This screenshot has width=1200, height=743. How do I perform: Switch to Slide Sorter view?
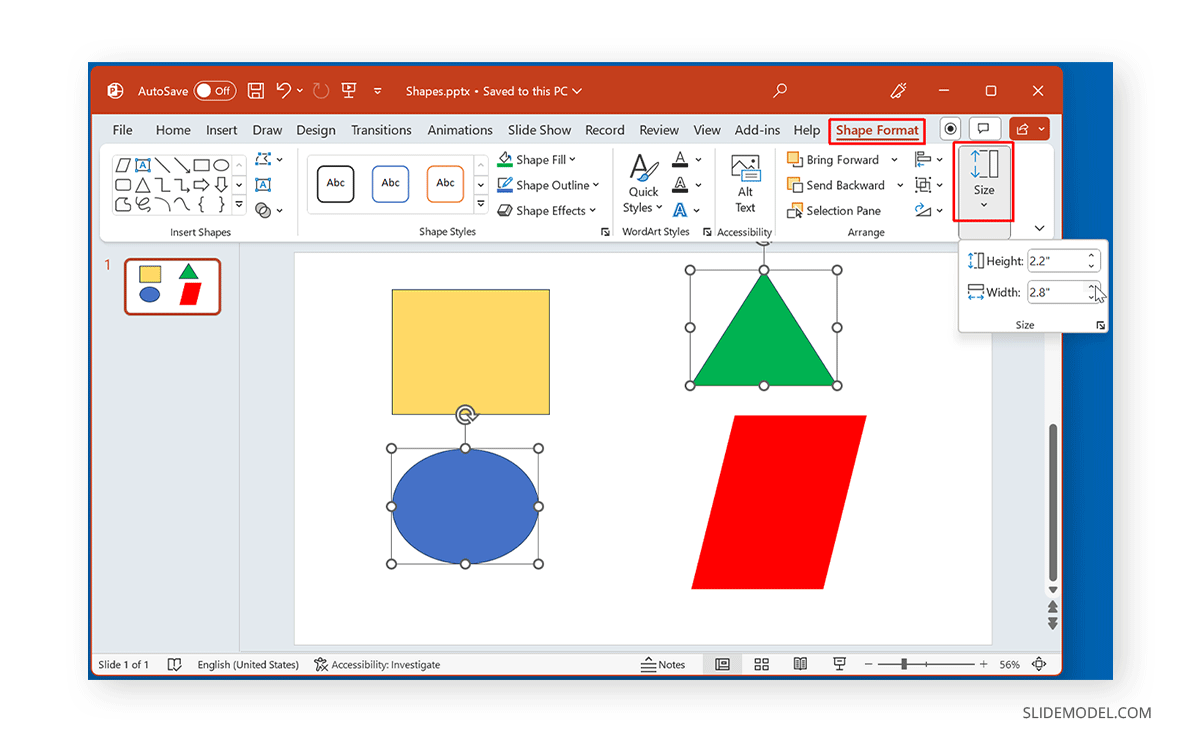(761, 665)
